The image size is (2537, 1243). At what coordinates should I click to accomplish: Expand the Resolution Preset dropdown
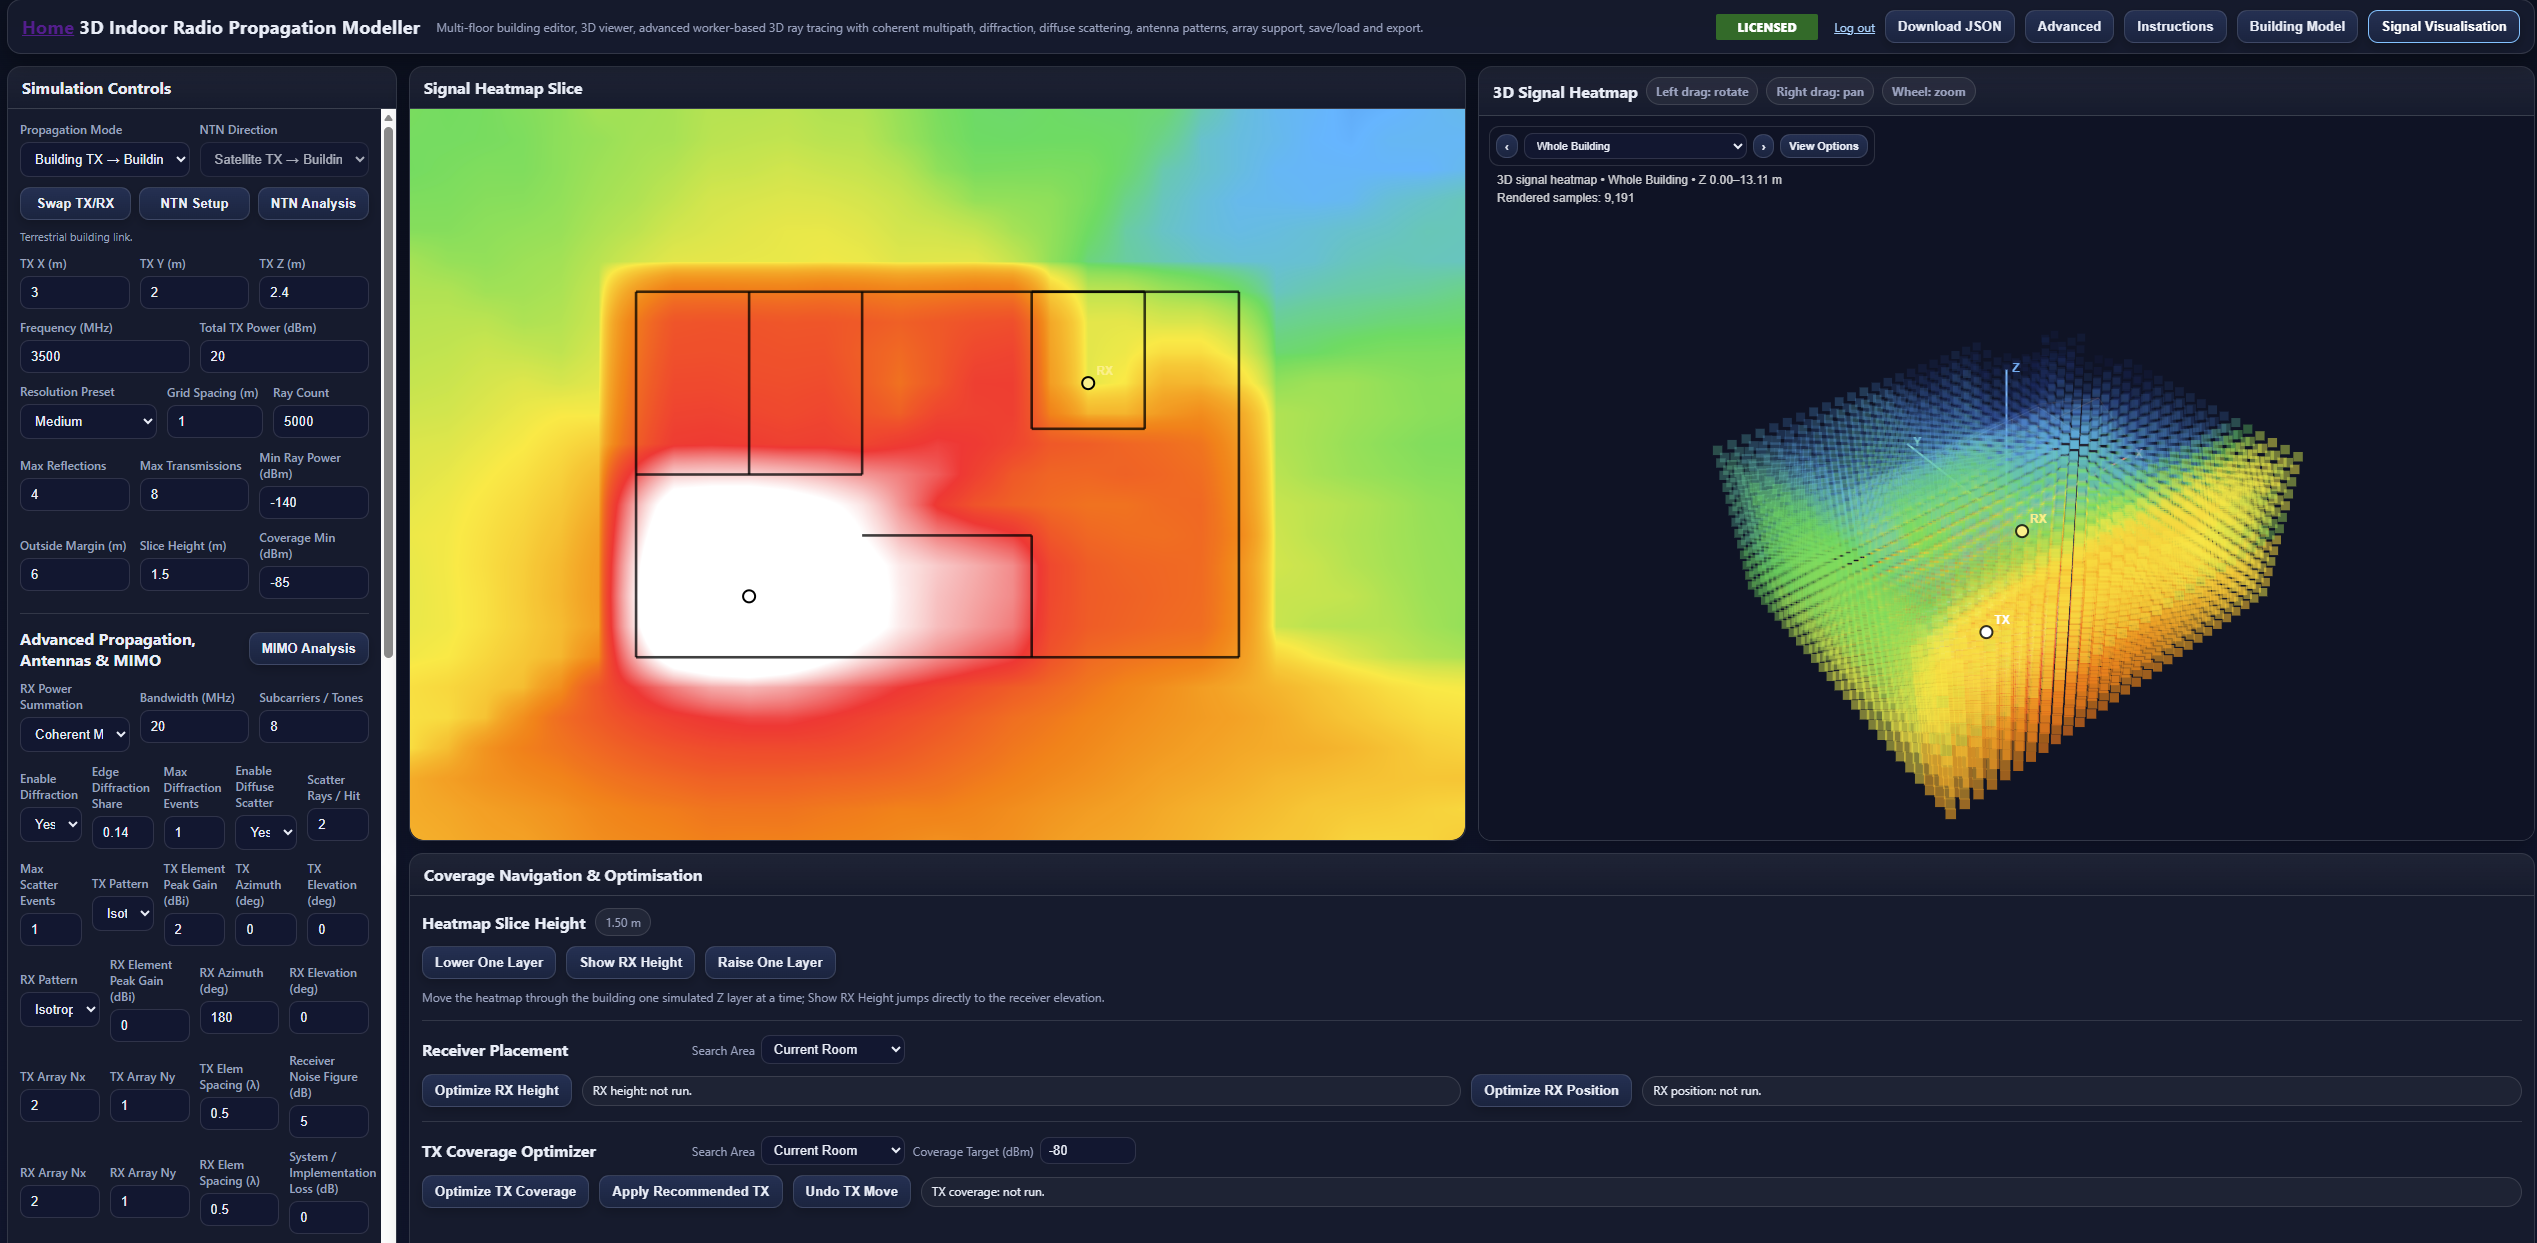click(89, 421)
